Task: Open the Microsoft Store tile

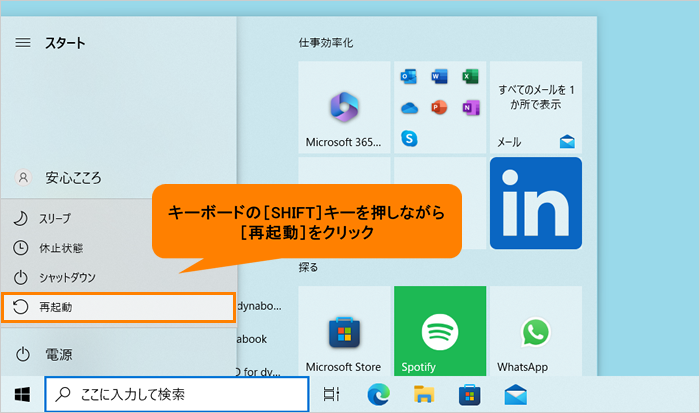Action: (344, 331)
